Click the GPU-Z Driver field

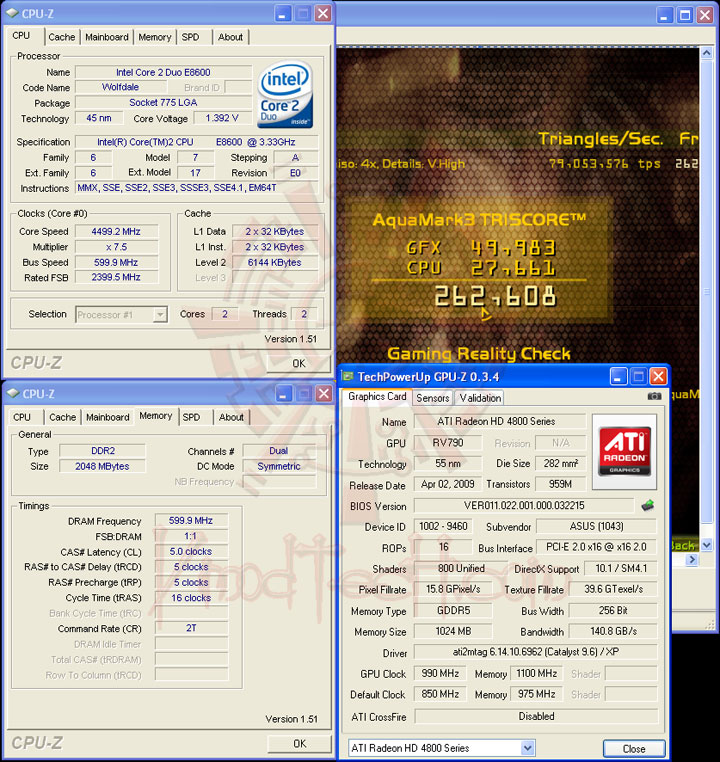tap(535, 652)
